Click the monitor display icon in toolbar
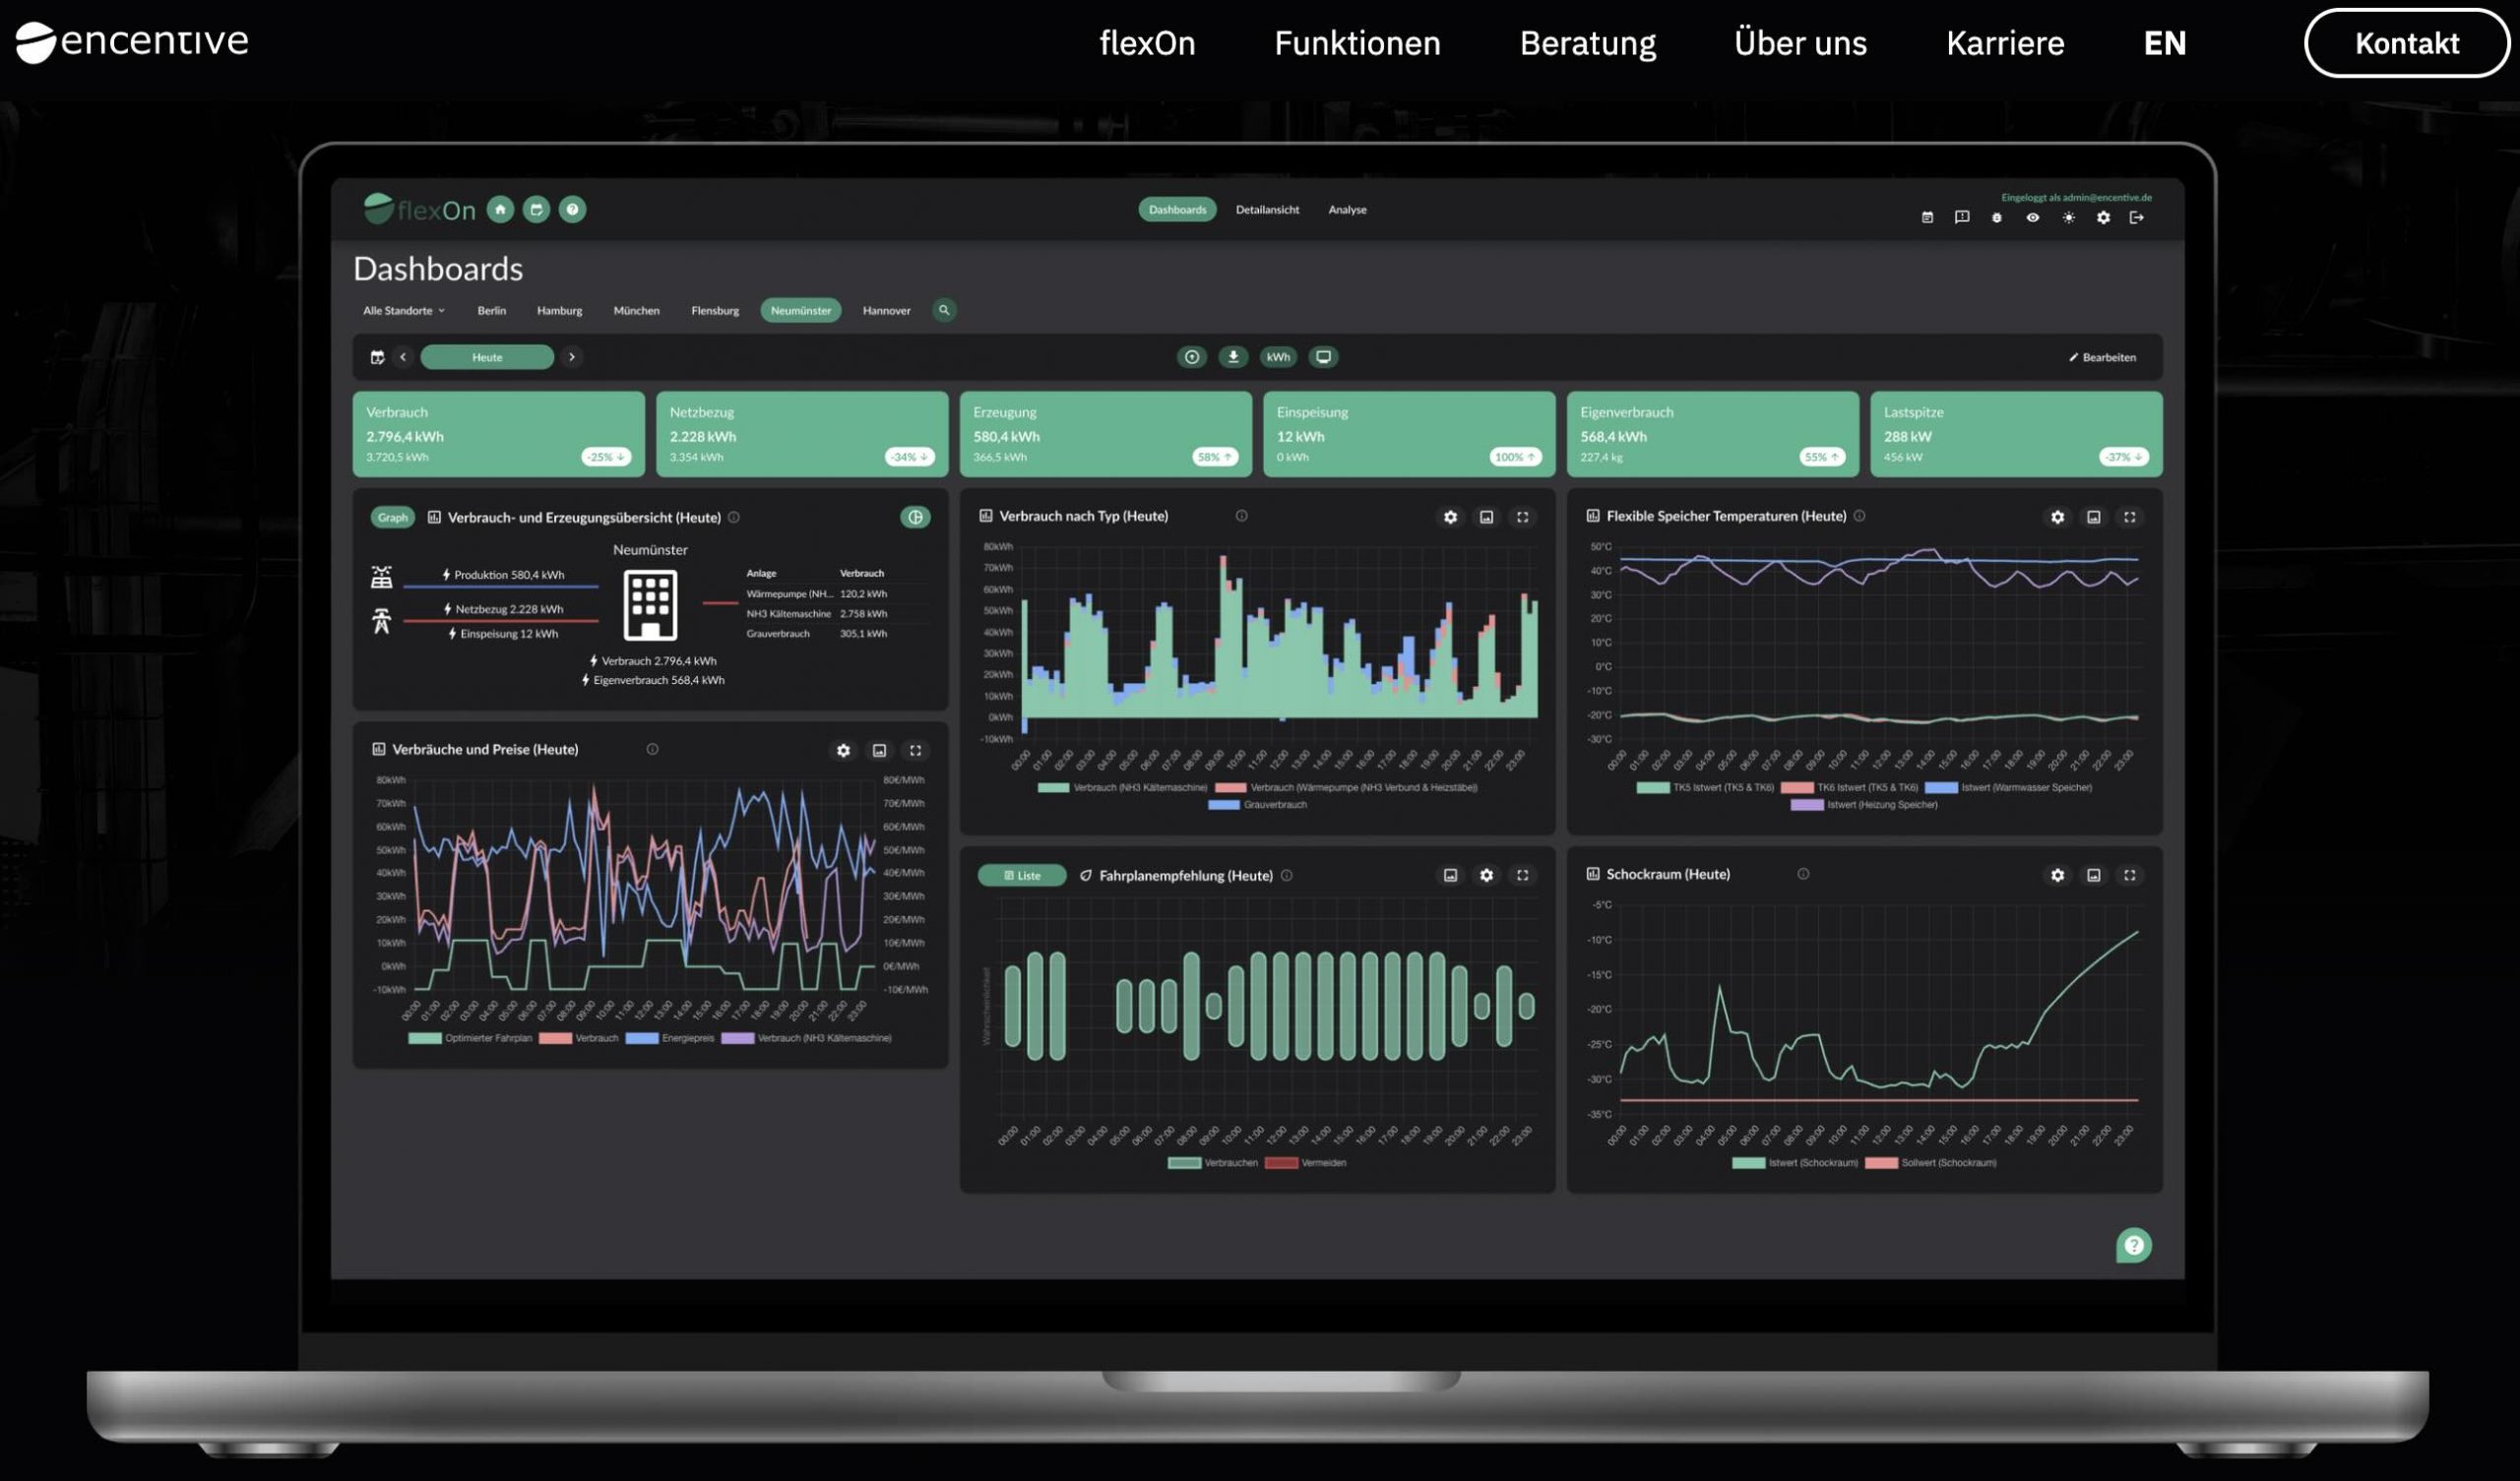2520x1481 pixels. tap(1323, 357)
